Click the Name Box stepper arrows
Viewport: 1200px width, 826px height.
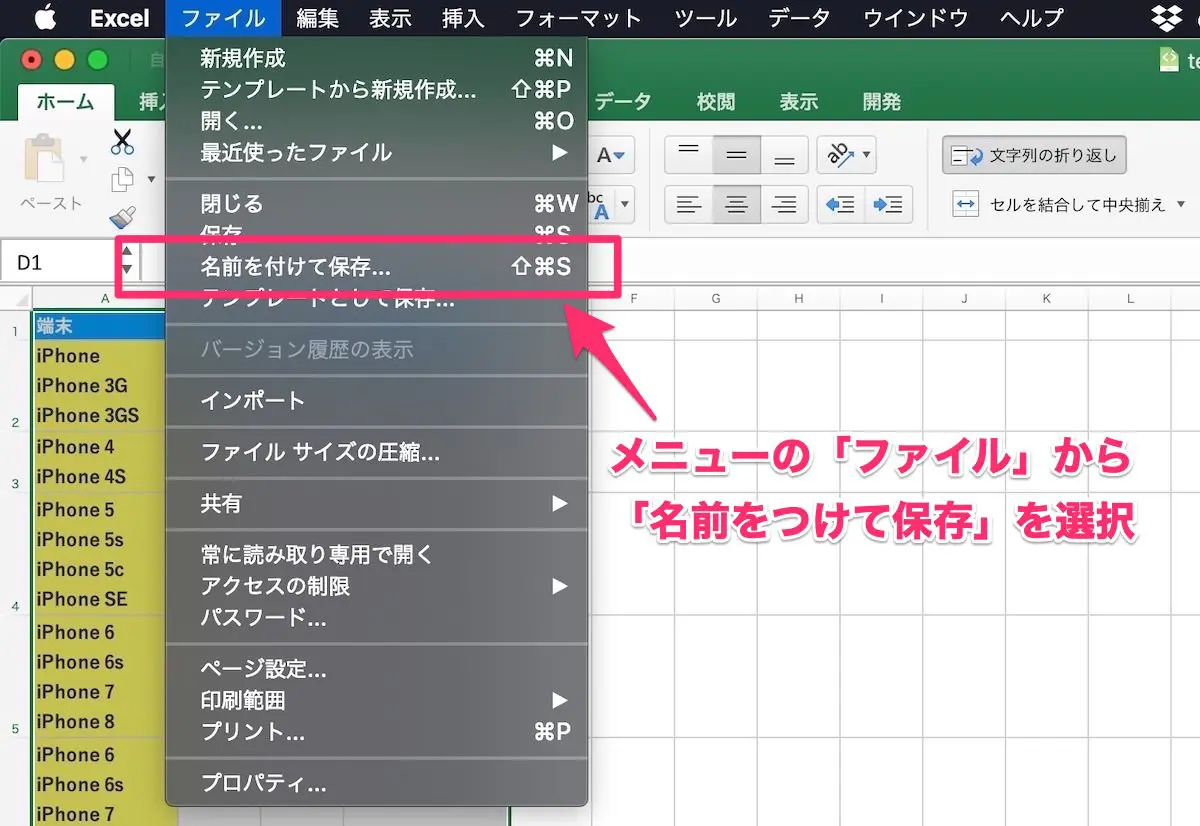coord(127,262)
